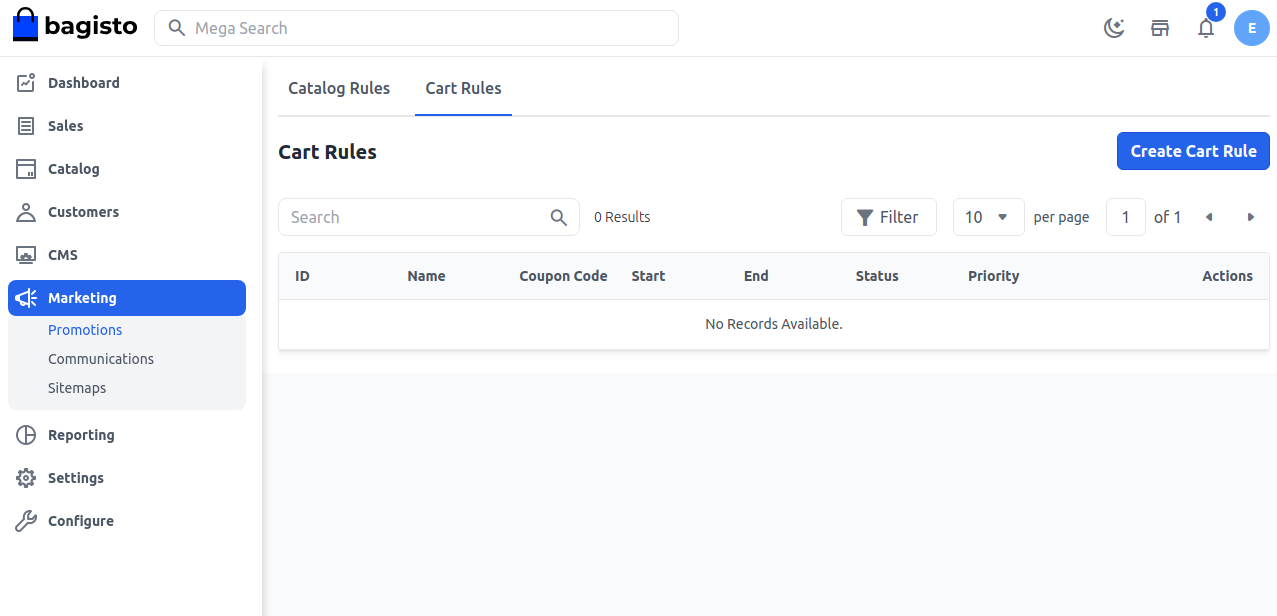Open the per-page count dropdown showing 10
Screen dimensions: 1277x616
pos(988,216)
